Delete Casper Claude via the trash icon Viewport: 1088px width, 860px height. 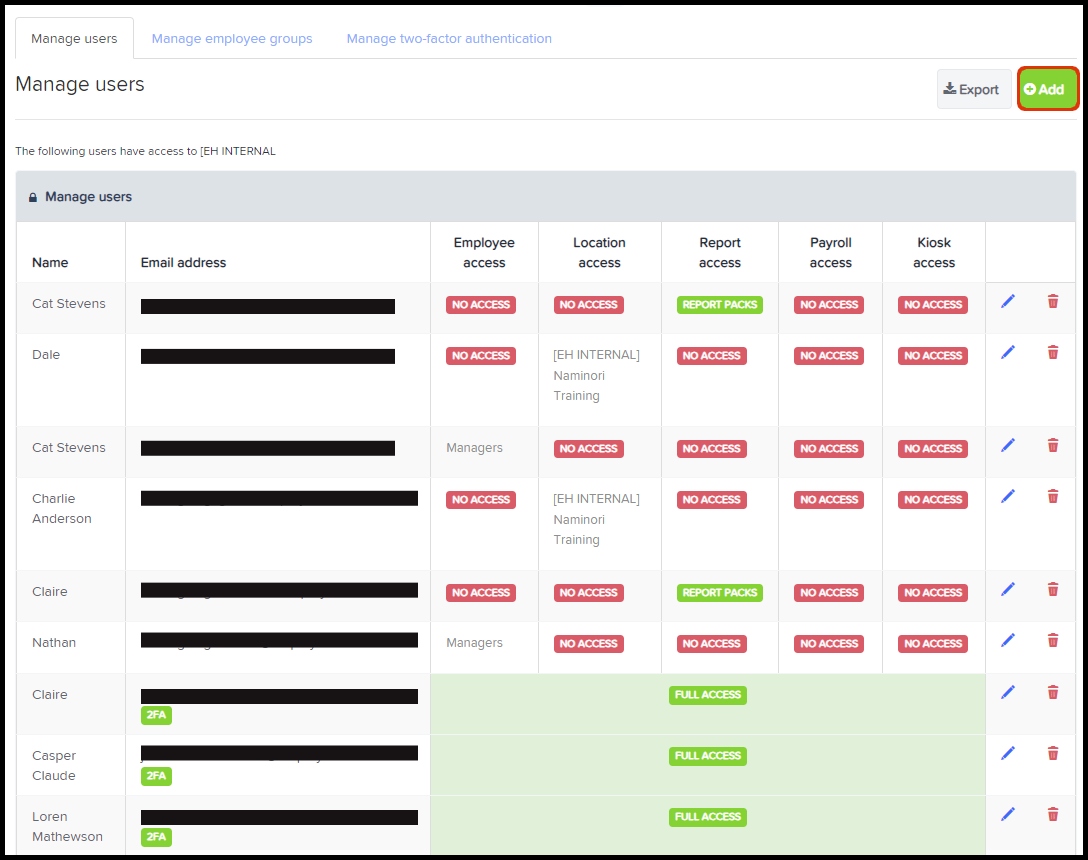click(x=1053, y=753)
